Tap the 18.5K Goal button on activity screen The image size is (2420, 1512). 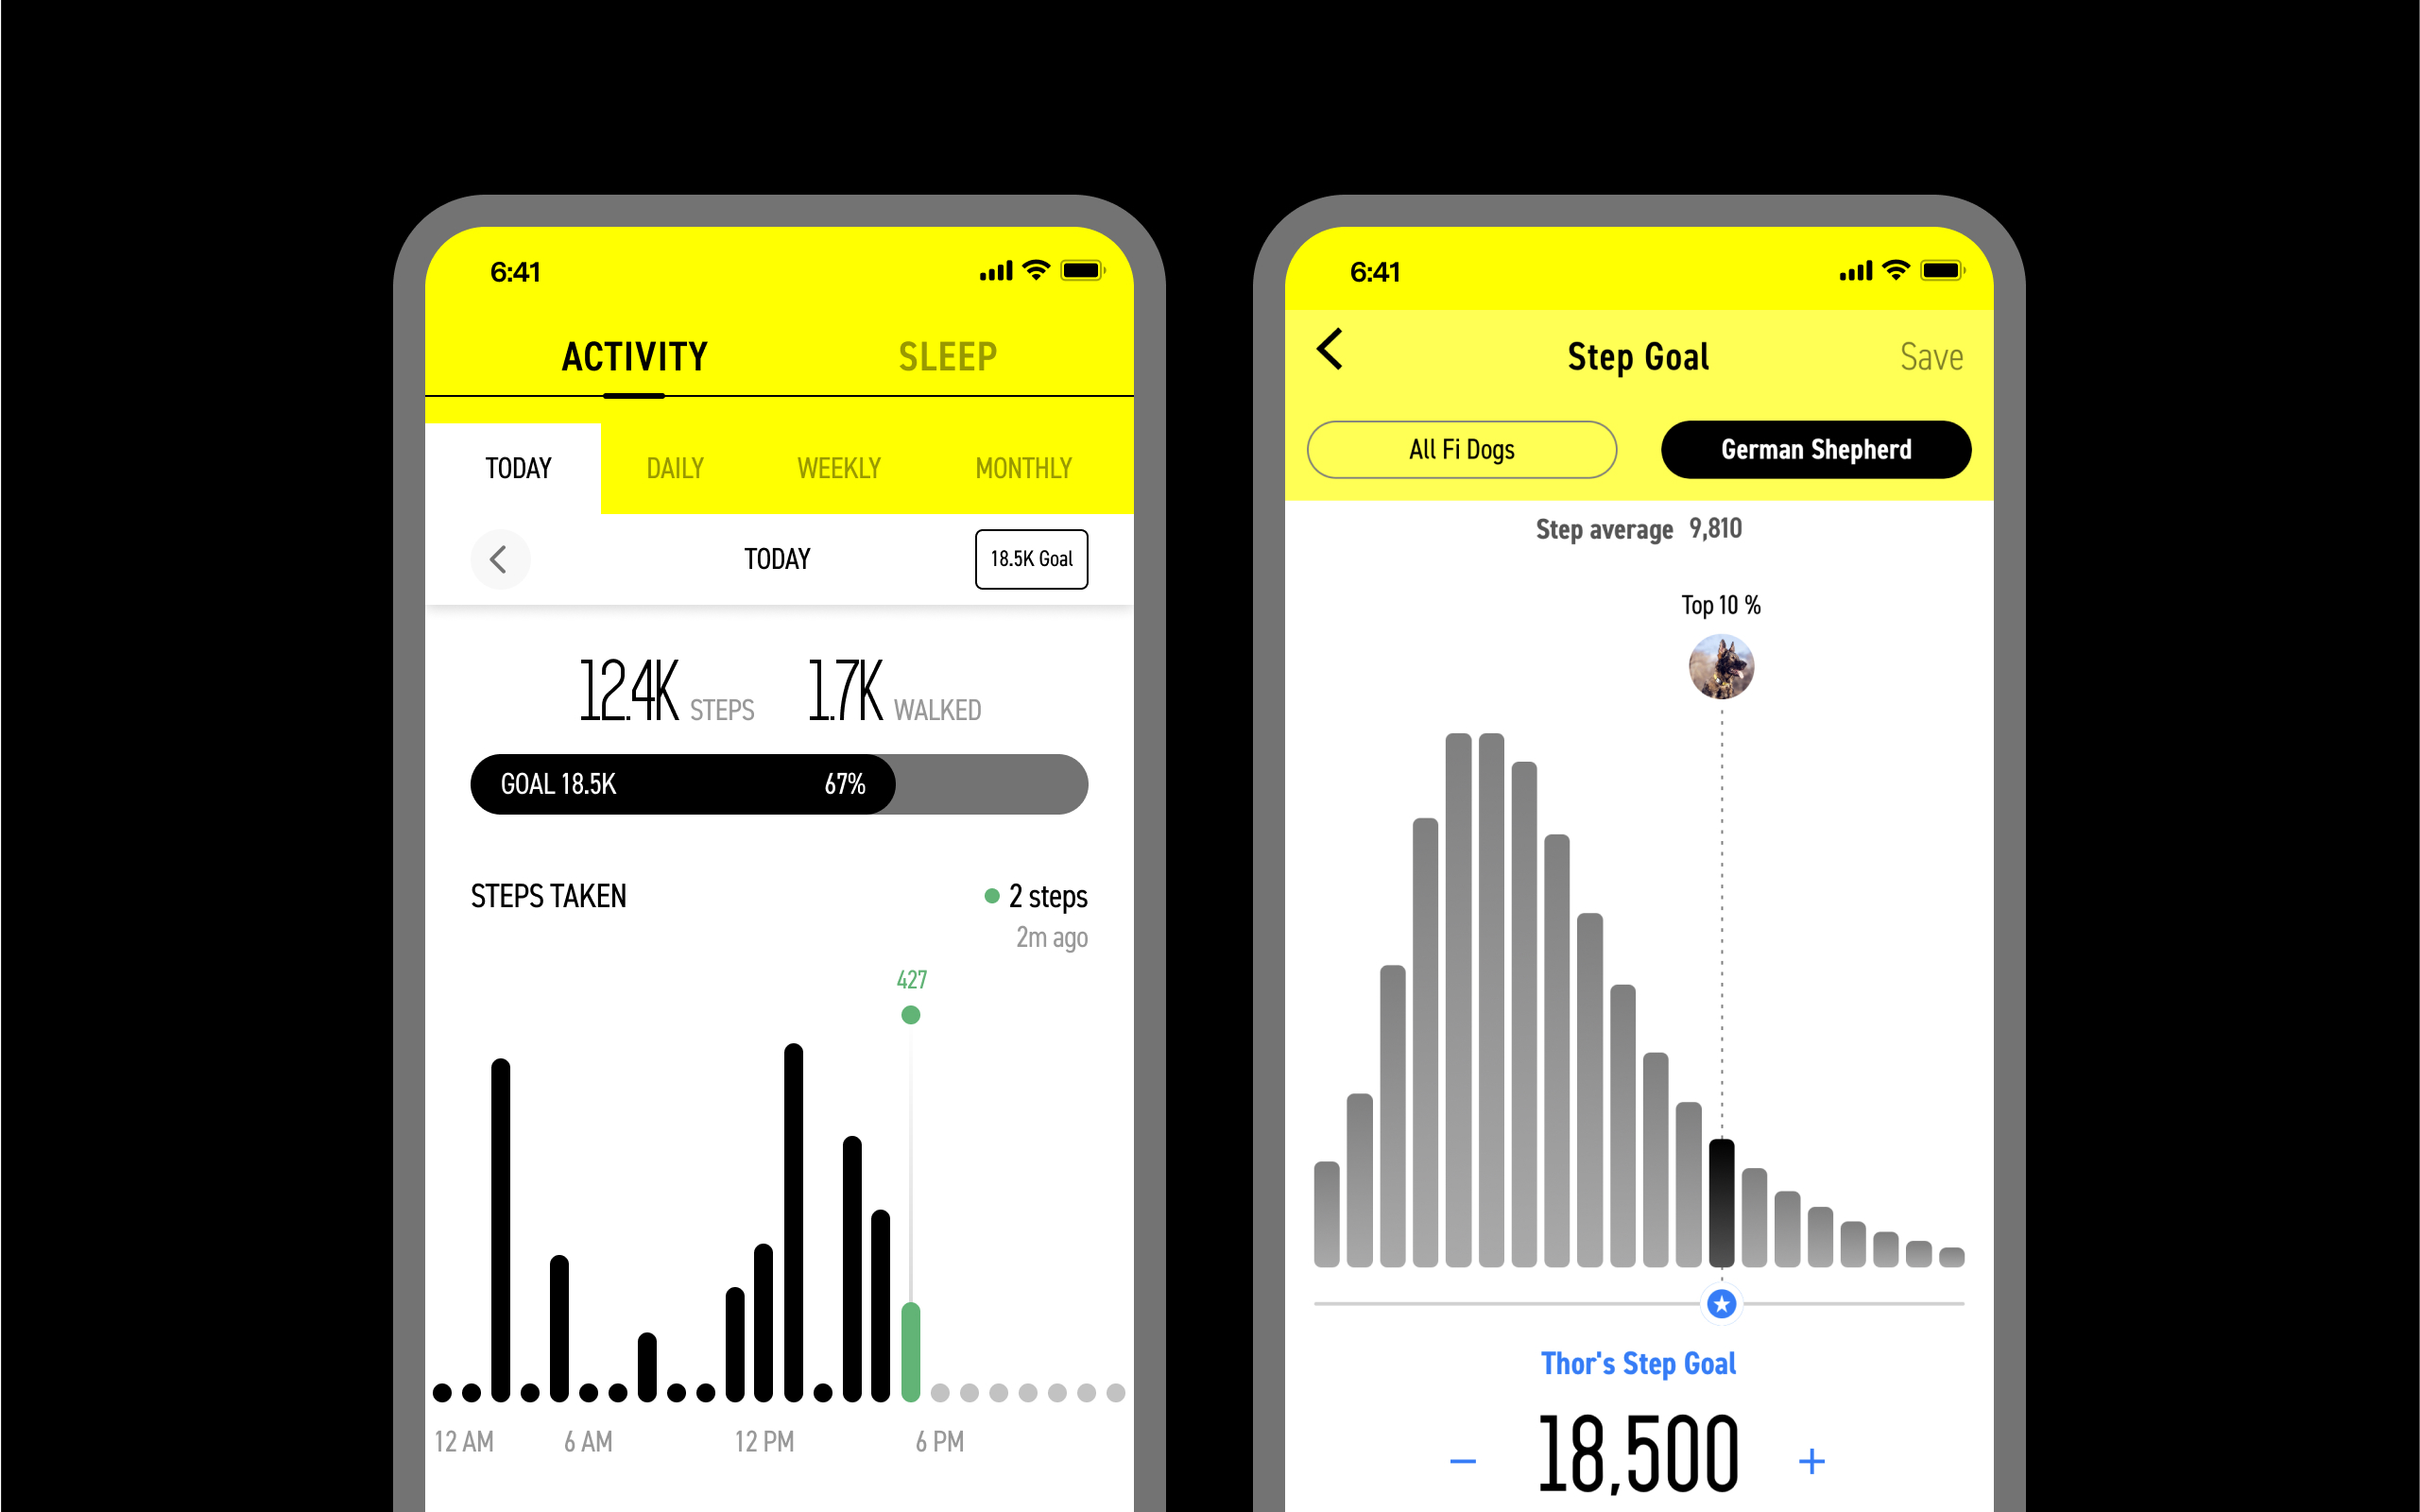coord(1027,556)
